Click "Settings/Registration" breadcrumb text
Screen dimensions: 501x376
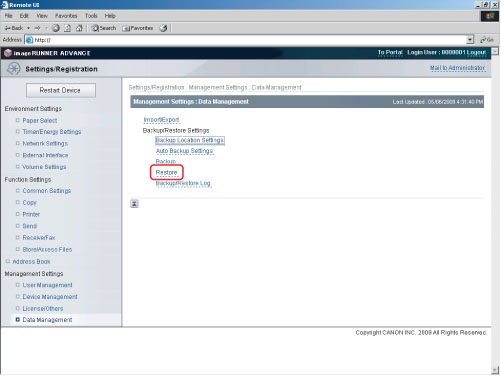156,87
